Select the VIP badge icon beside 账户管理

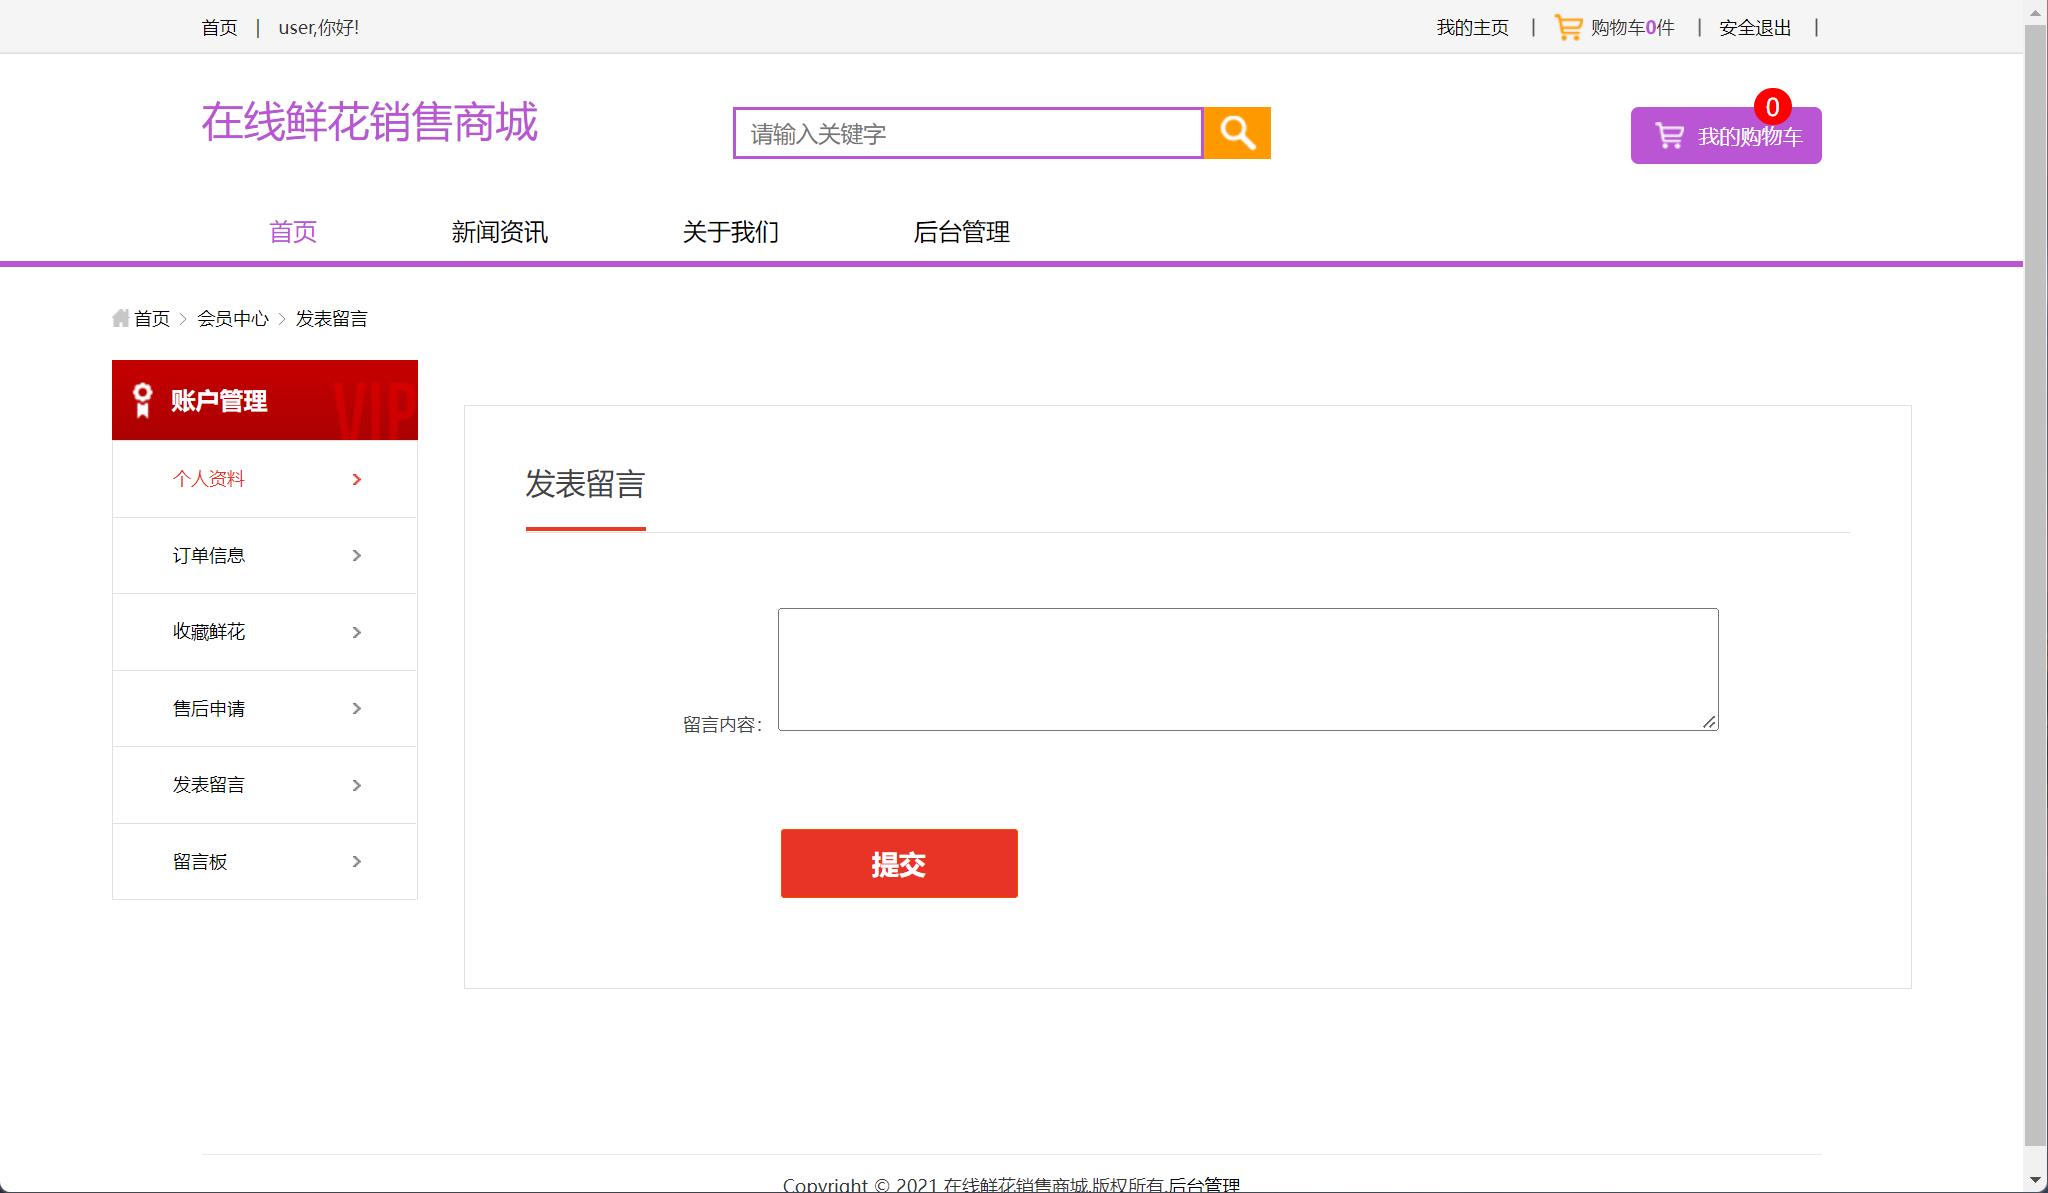point(141,399)
